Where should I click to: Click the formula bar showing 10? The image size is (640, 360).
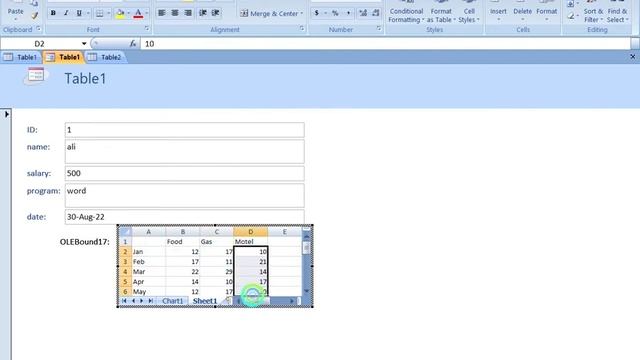pos(385,44)
